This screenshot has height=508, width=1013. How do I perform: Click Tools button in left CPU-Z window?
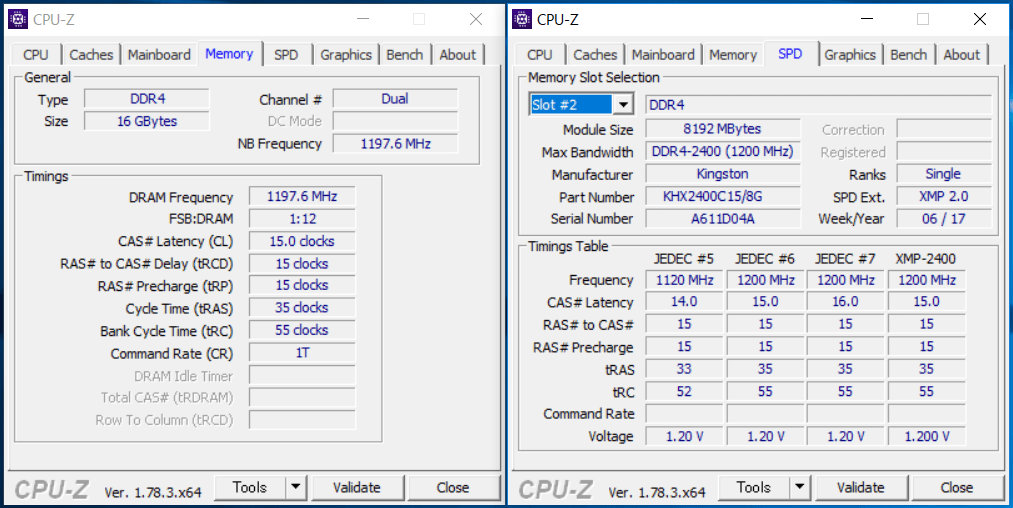tap(250, 487)
